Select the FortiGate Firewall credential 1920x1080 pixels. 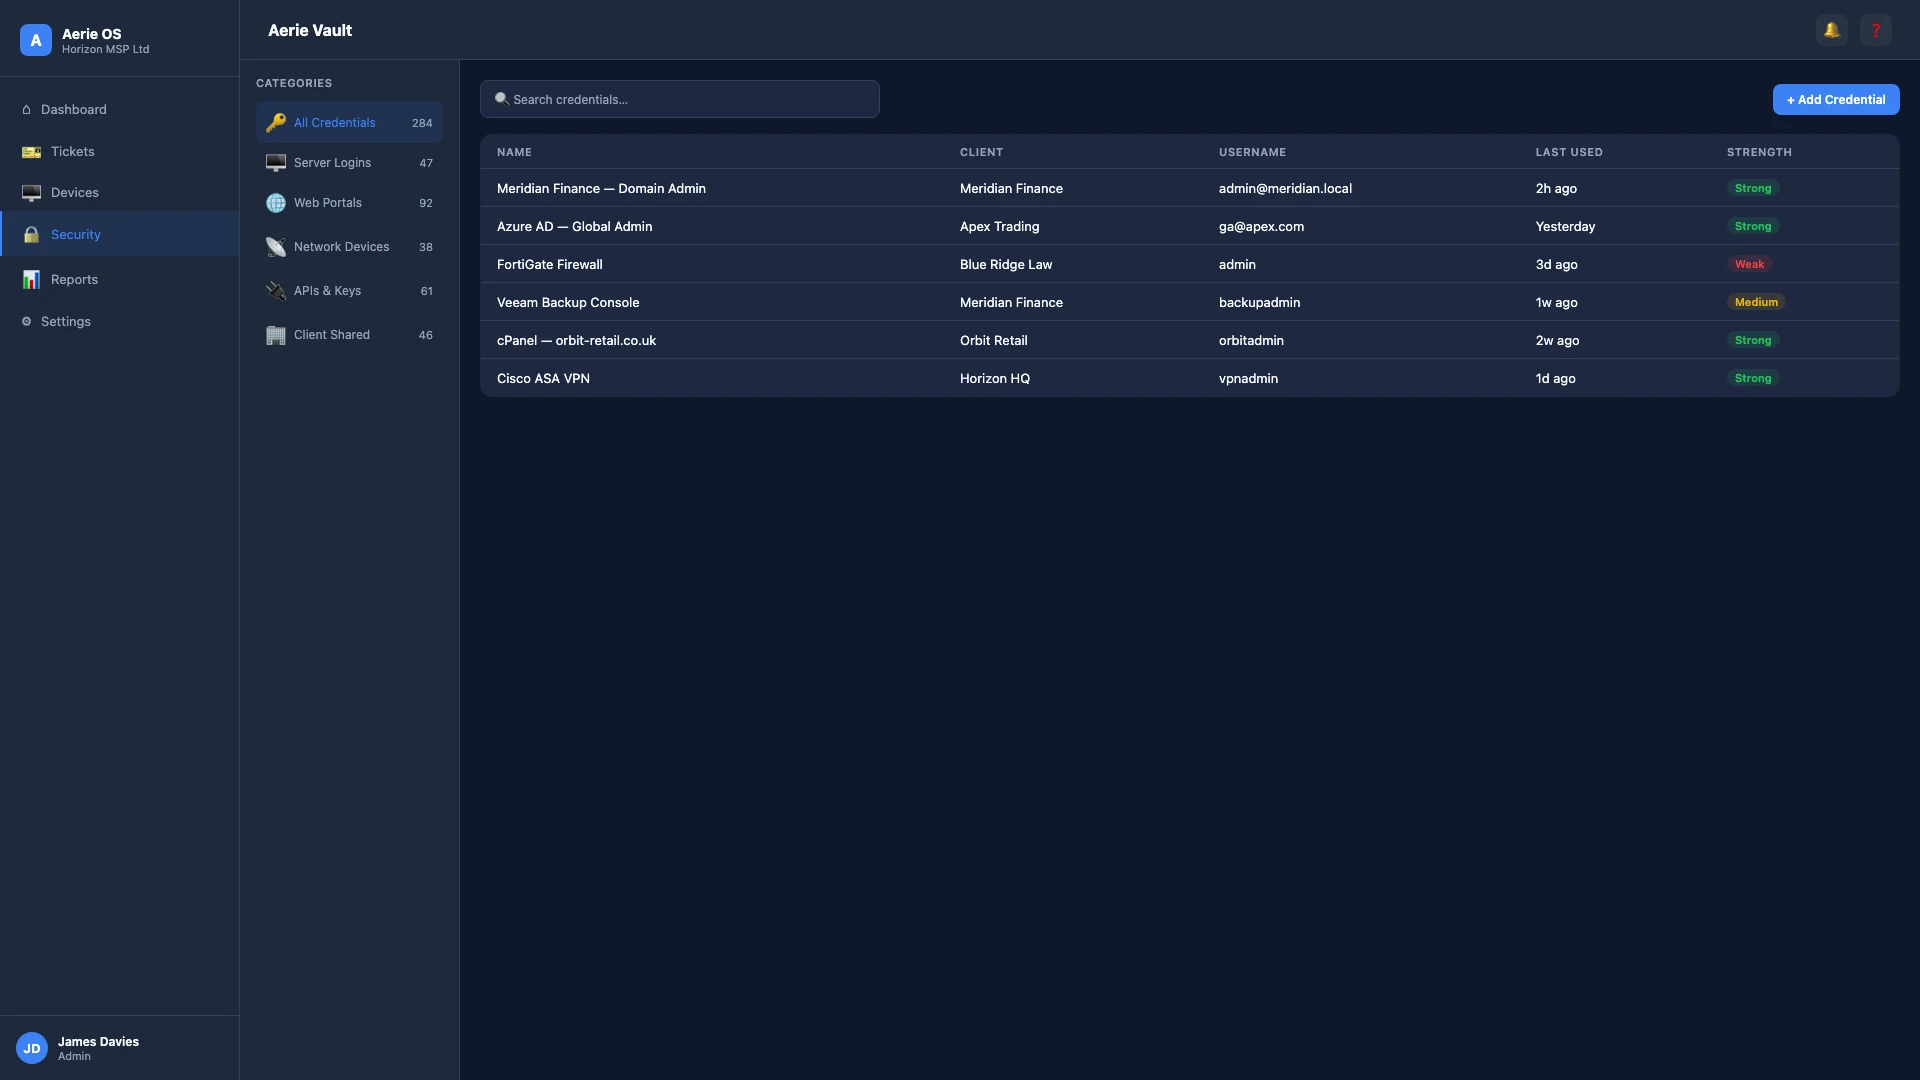[1189, 264]
